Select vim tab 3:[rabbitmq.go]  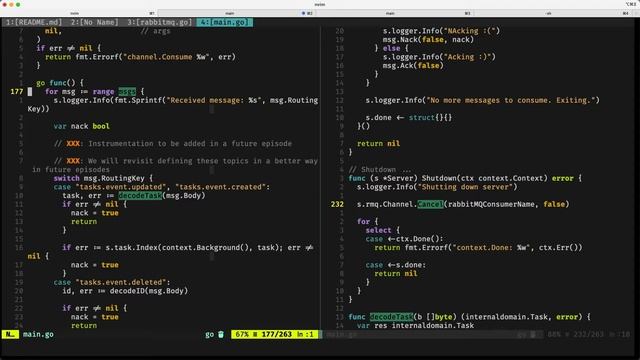pos(159,22)
